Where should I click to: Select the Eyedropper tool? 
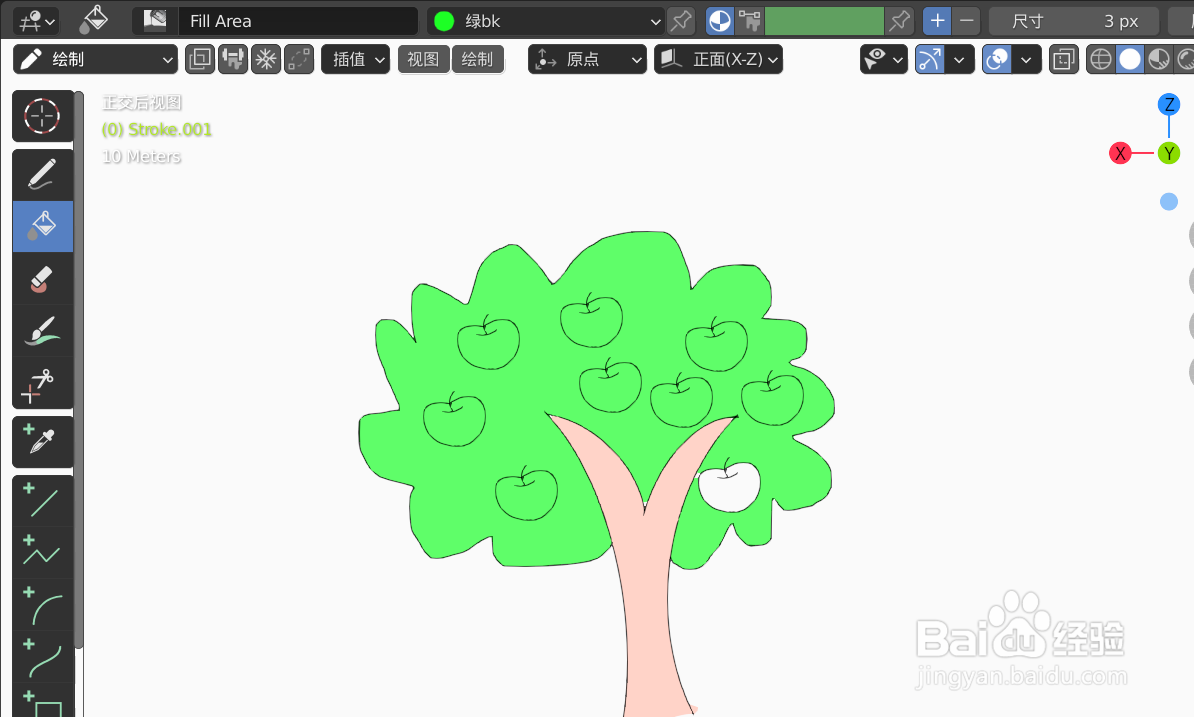pos(42,441)
